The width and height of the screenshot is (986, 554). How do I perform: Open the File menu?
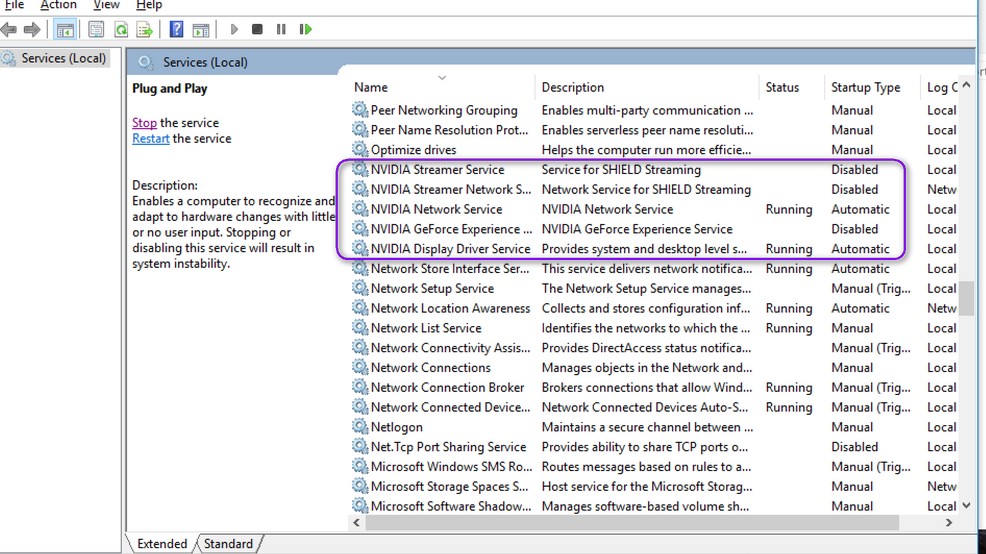point(14,5)
